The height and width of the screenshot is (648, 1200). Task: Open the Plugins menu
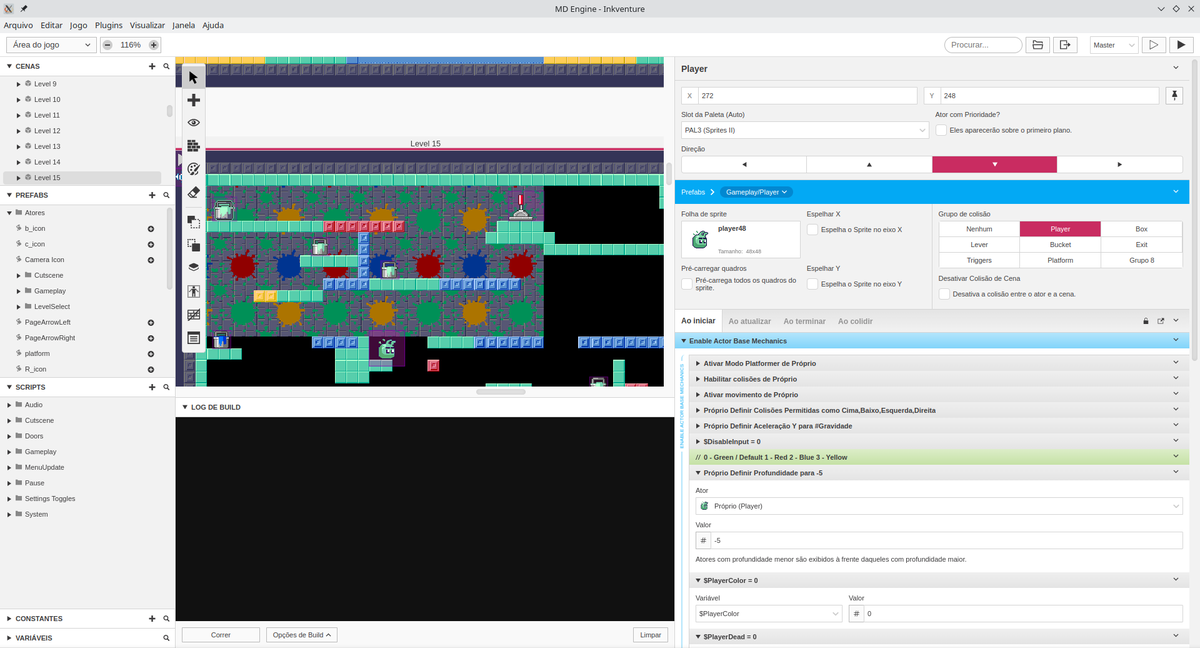click(109, 25)
